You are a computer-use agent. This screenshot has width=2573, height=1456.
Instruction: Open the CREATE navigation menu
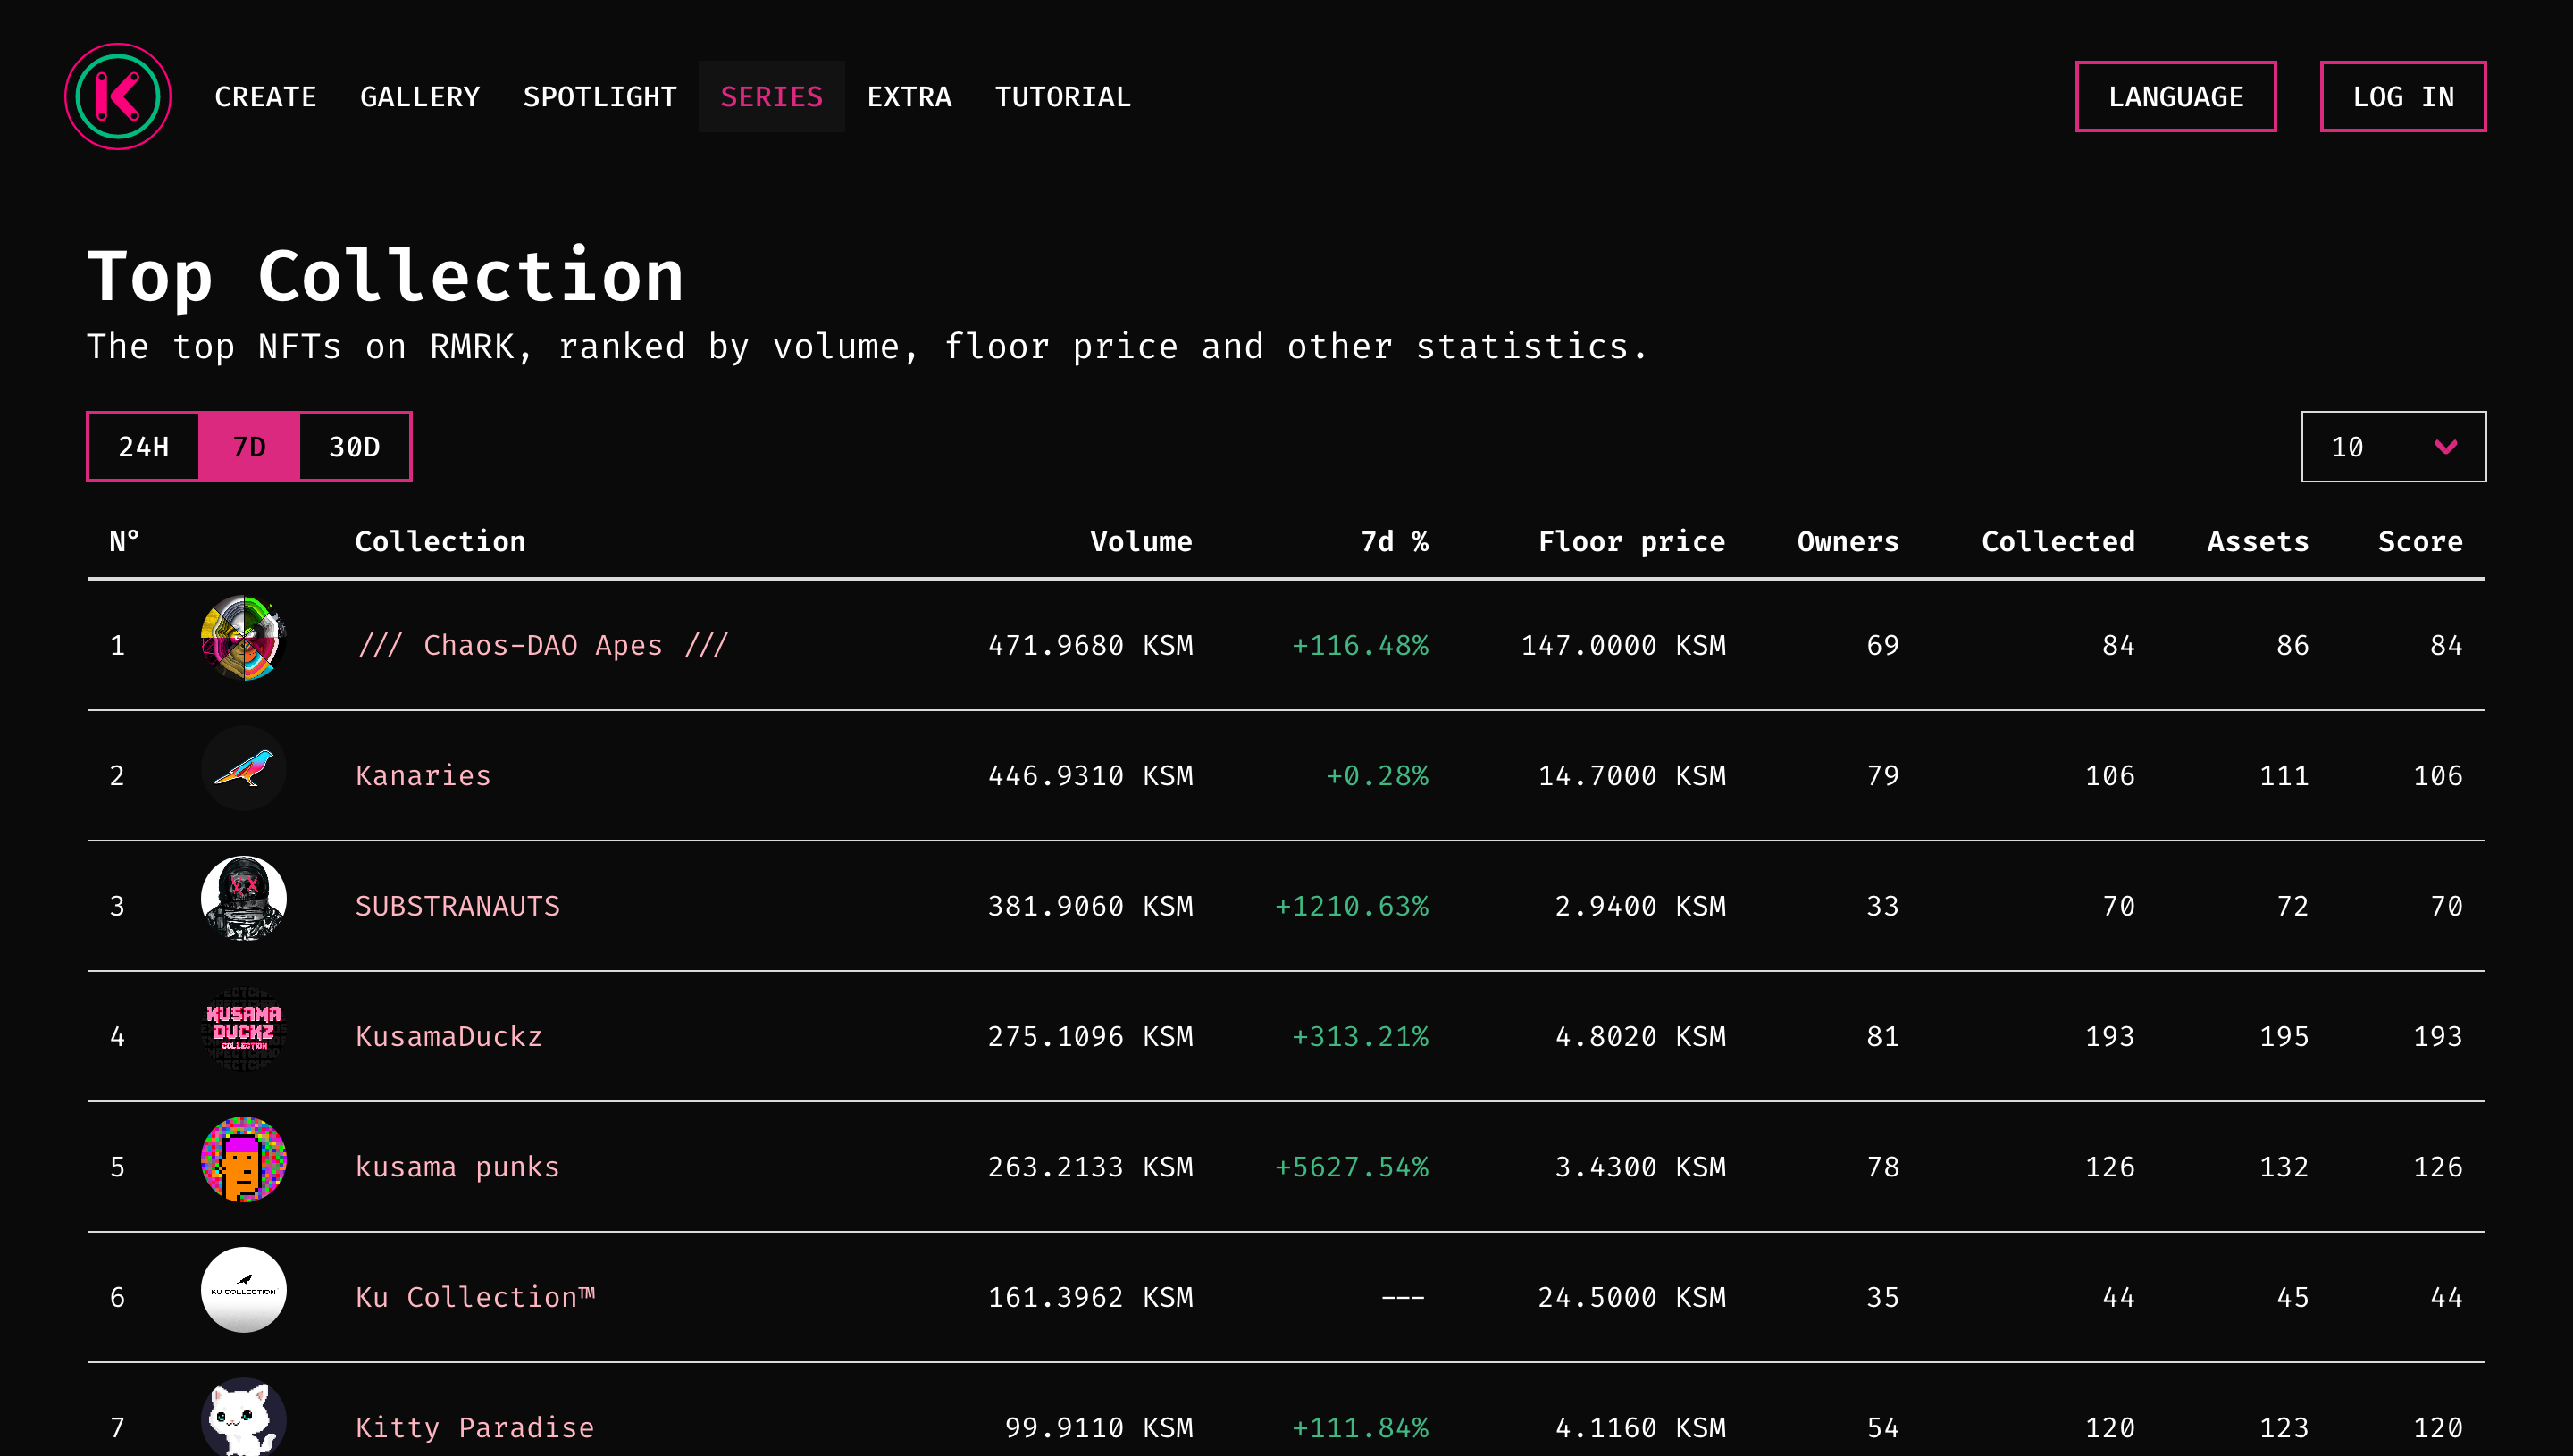coord(265,97)
